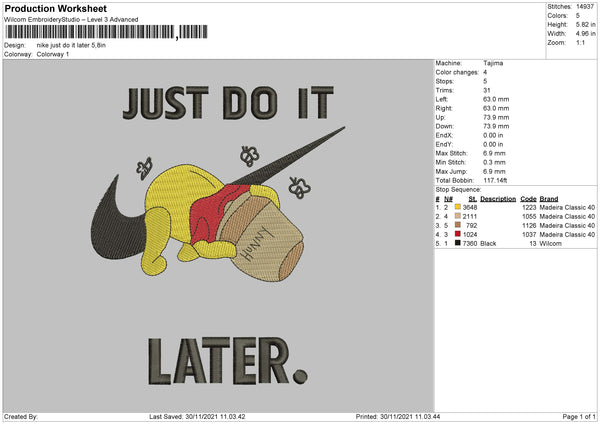Click the 'Production Worksheet' title
The height and width of the screenshot is (424, 600).
[x=56, y=8]
